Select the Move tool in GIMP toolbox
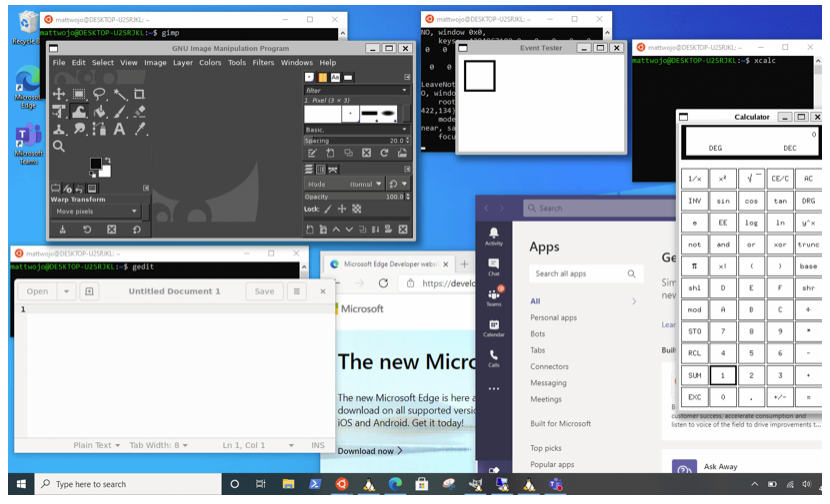This screenshot has height=504, width=830. pos(59,94)
